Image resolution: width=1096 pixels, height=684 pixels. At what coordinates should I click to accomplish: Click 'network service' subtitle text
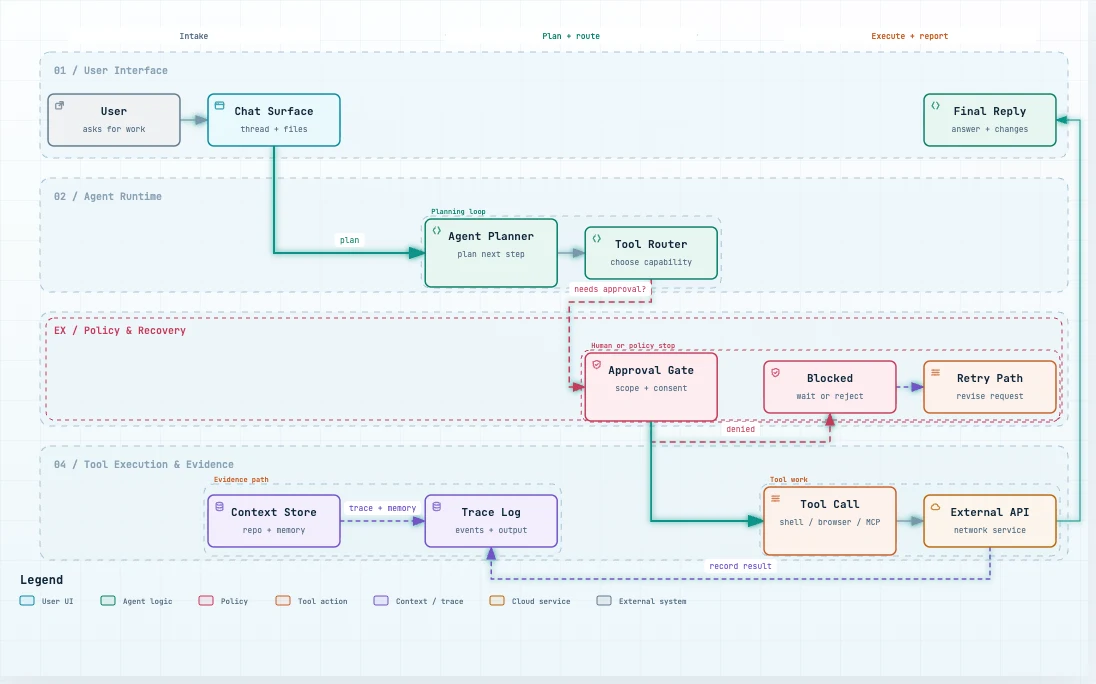coord(990,530)
